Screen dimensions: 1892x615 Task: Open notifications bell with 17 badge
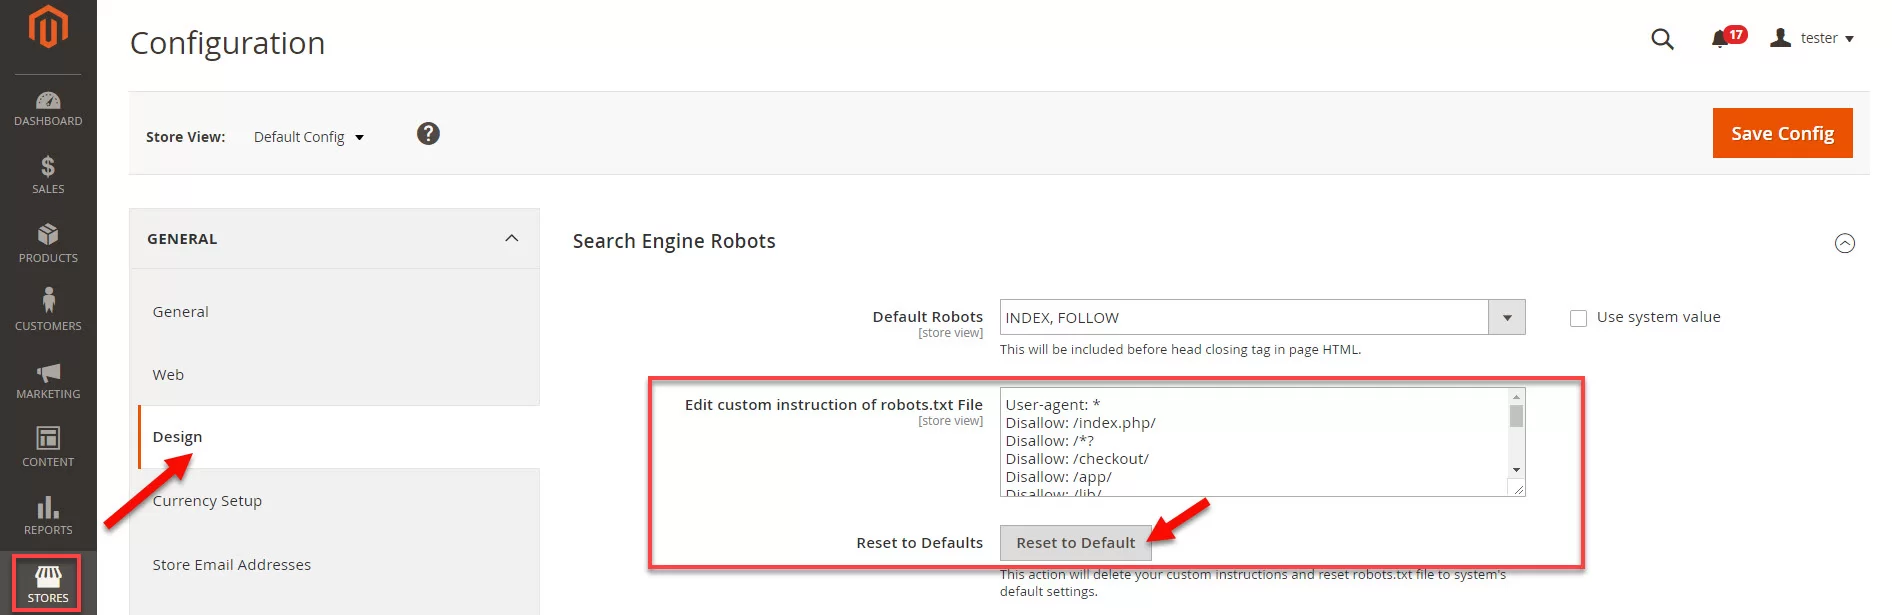[x=1727, y=37]
